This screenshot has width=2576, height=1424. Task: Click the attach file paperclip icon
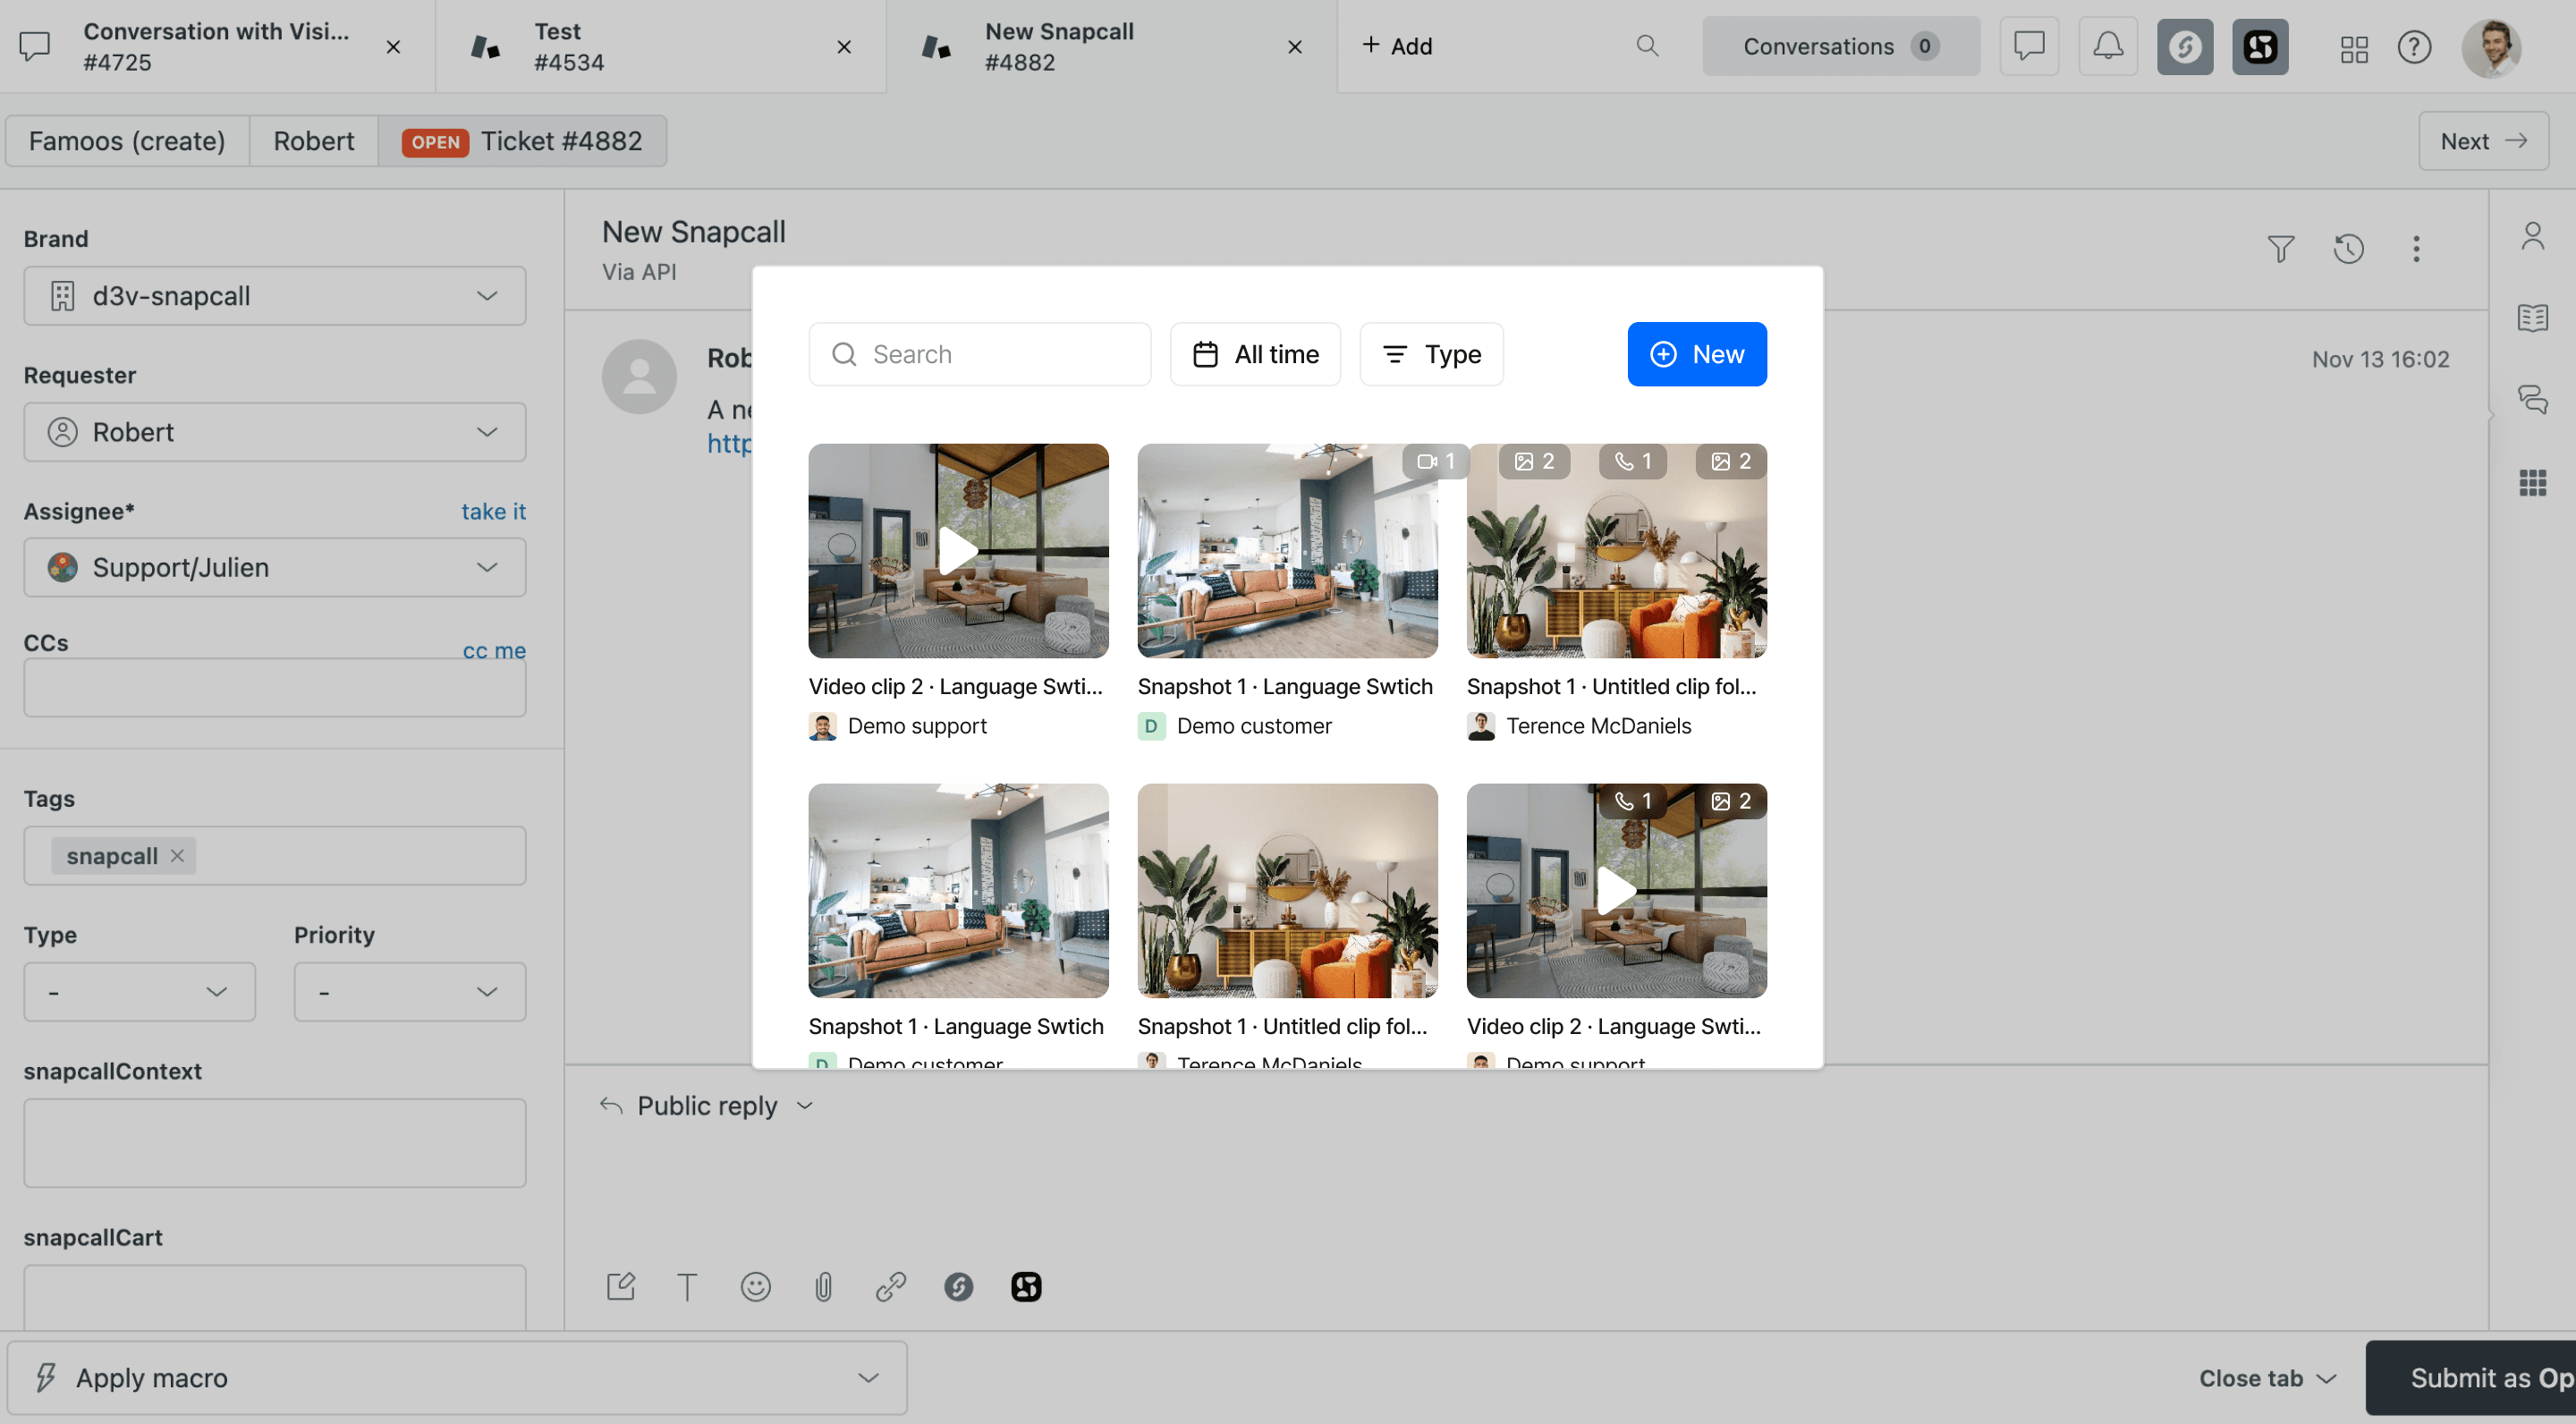[x=823, y=1286]
